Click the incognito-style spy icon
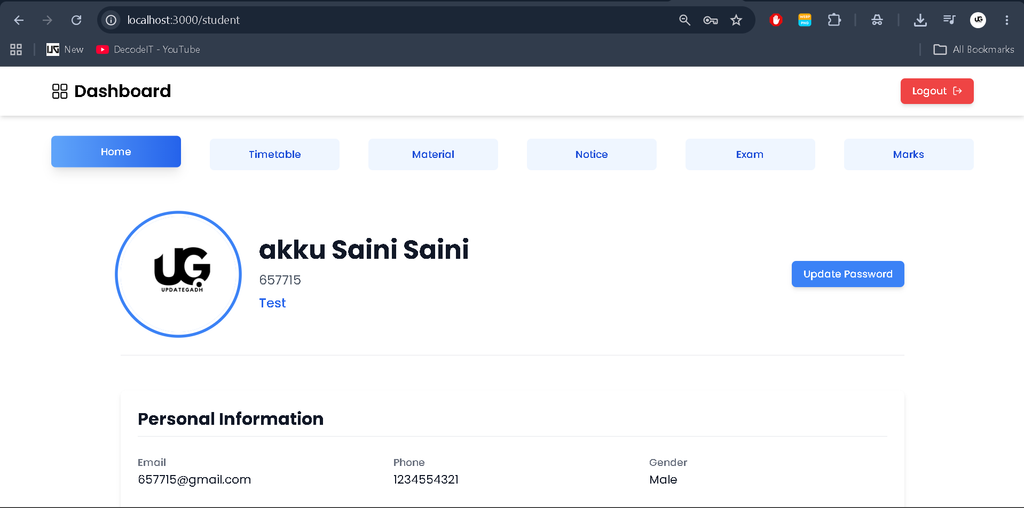The width and height of the screenshot is (1024, 508). pyautogui.click(x=877, y=20)
